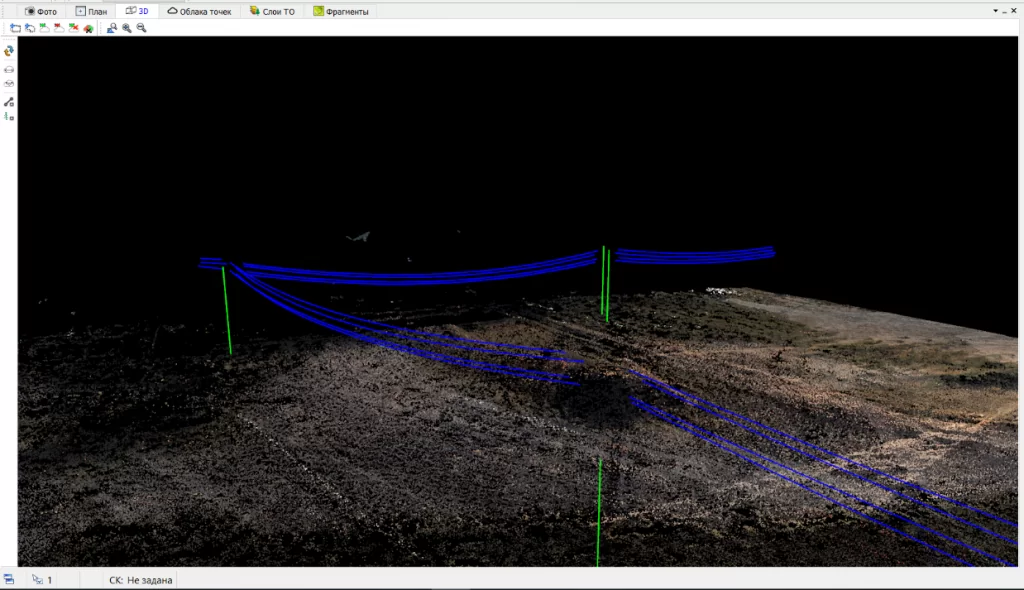Open the panel dropdown arrow at top right
1024x590 pixels.
[x=995, y=10]
